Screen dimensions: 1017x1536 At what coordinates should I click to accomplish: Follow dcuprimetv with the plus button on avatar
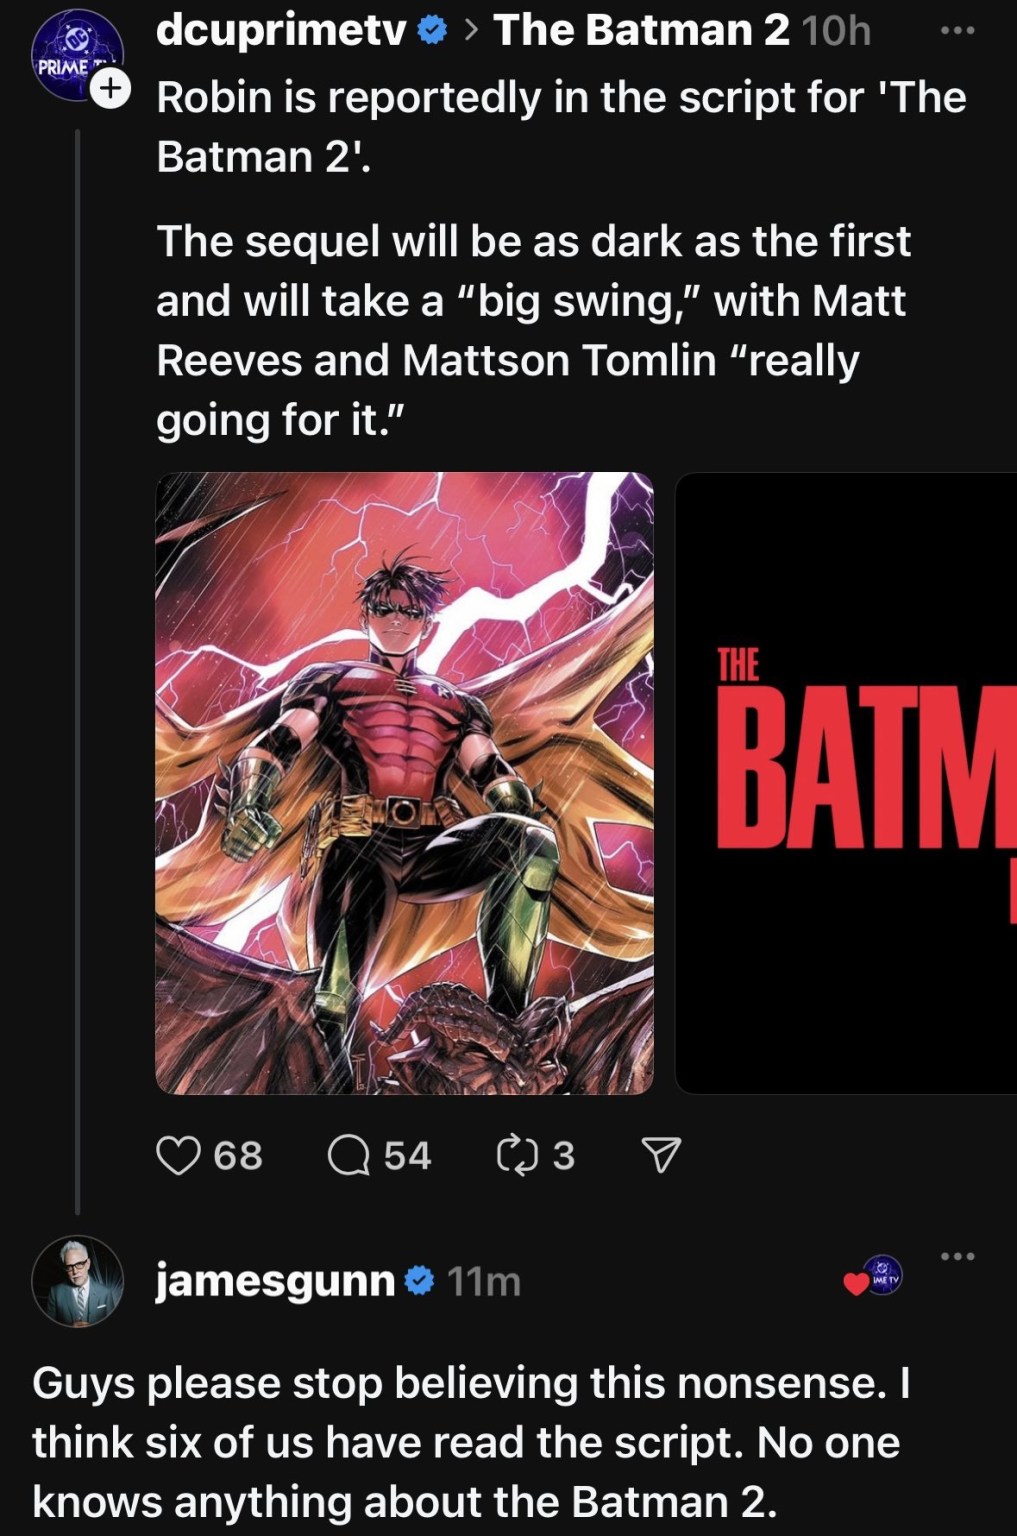coord(112,88)
